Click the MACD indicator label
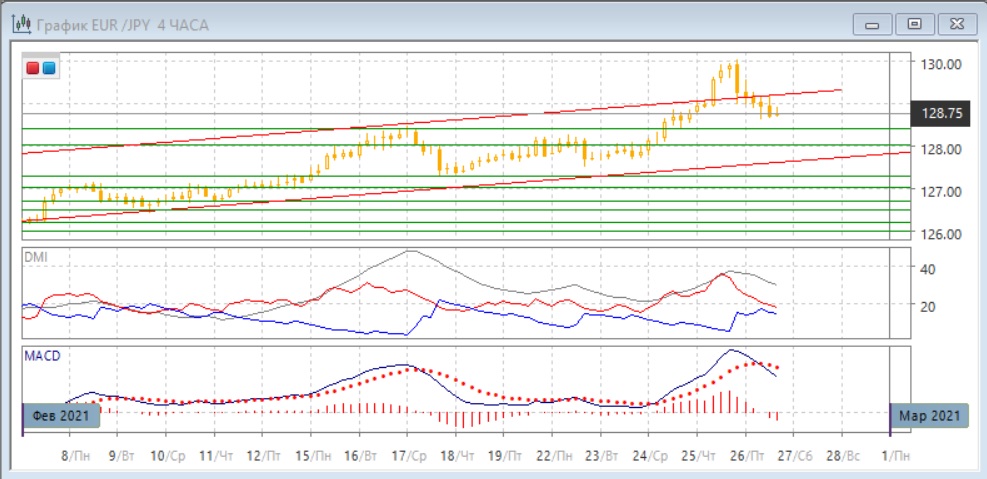Image resolution: width=987 pixels, height=479 pixels. pyautogui.click(x=41, y=355)
